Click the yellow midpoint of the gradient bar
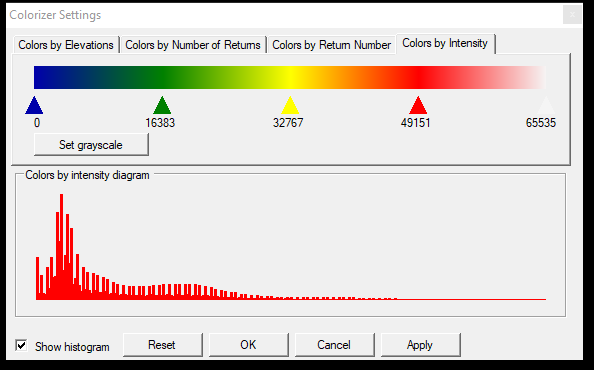Screen dimensions: 594x370 click(x=290, y=78)
